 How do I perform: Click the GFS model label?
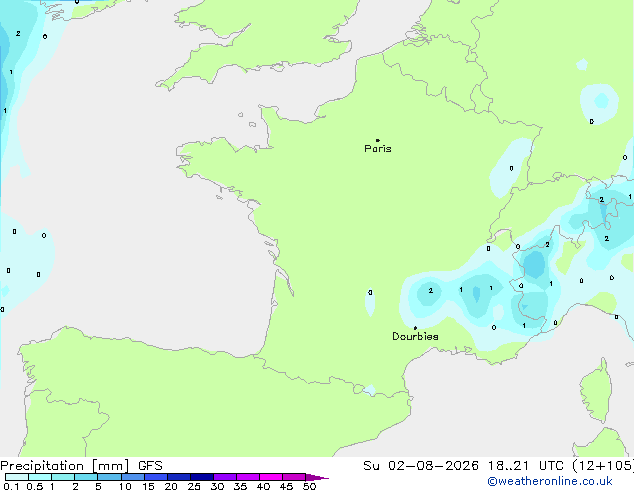pos(150,466)
